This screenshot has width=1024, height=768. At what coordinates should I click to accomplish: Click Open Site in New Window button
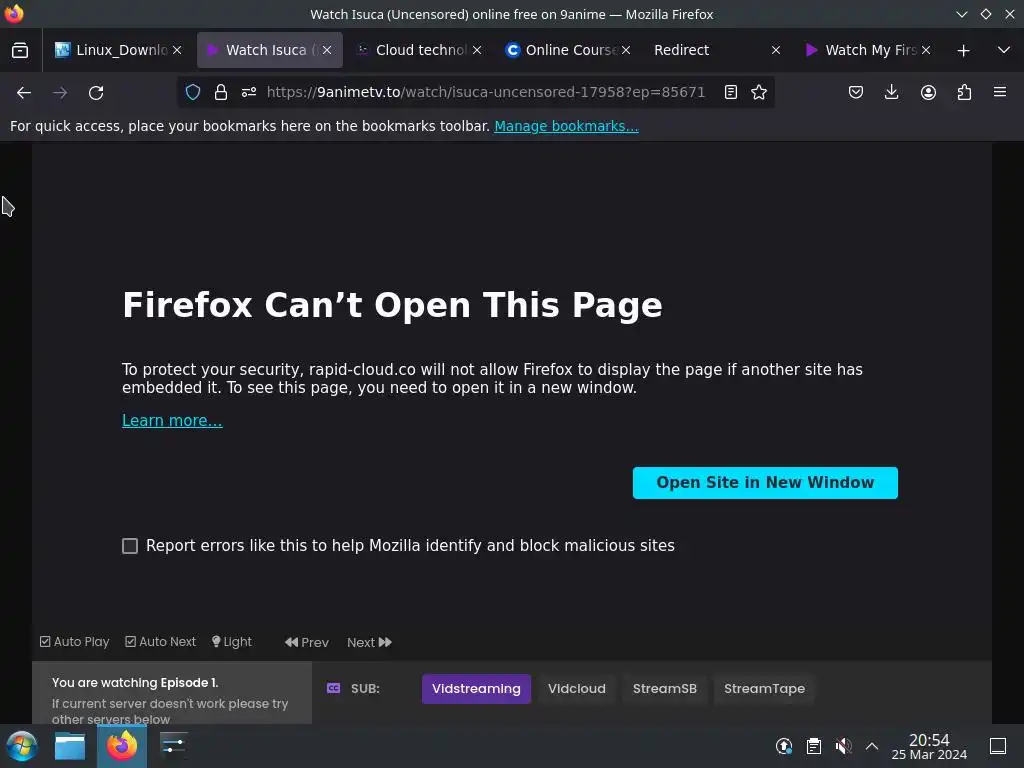coord(765,483)
